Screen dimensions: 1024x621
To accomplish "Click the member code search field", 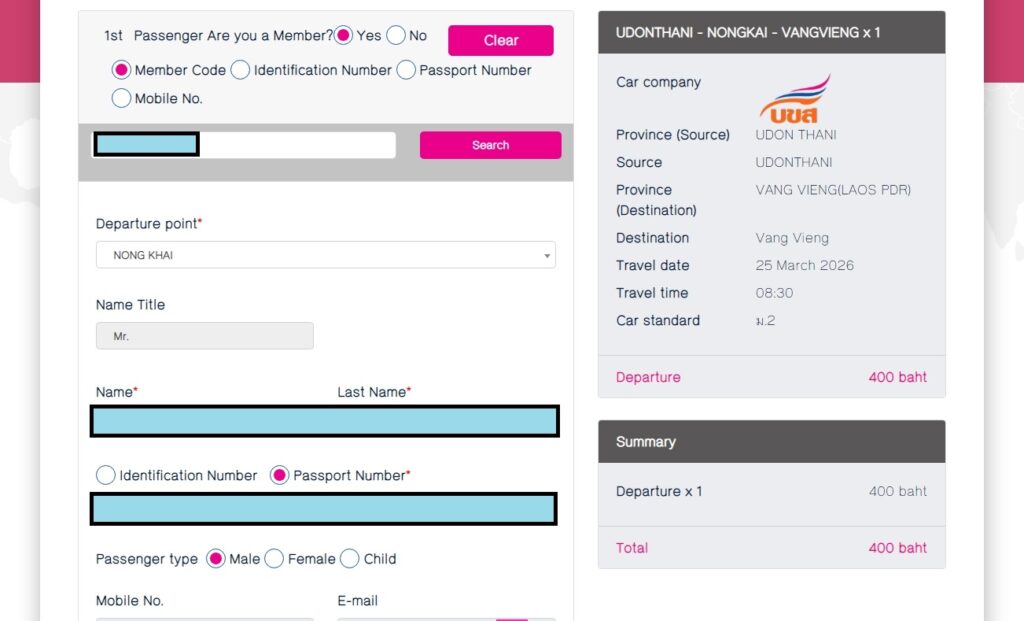I will pos(244,145).
